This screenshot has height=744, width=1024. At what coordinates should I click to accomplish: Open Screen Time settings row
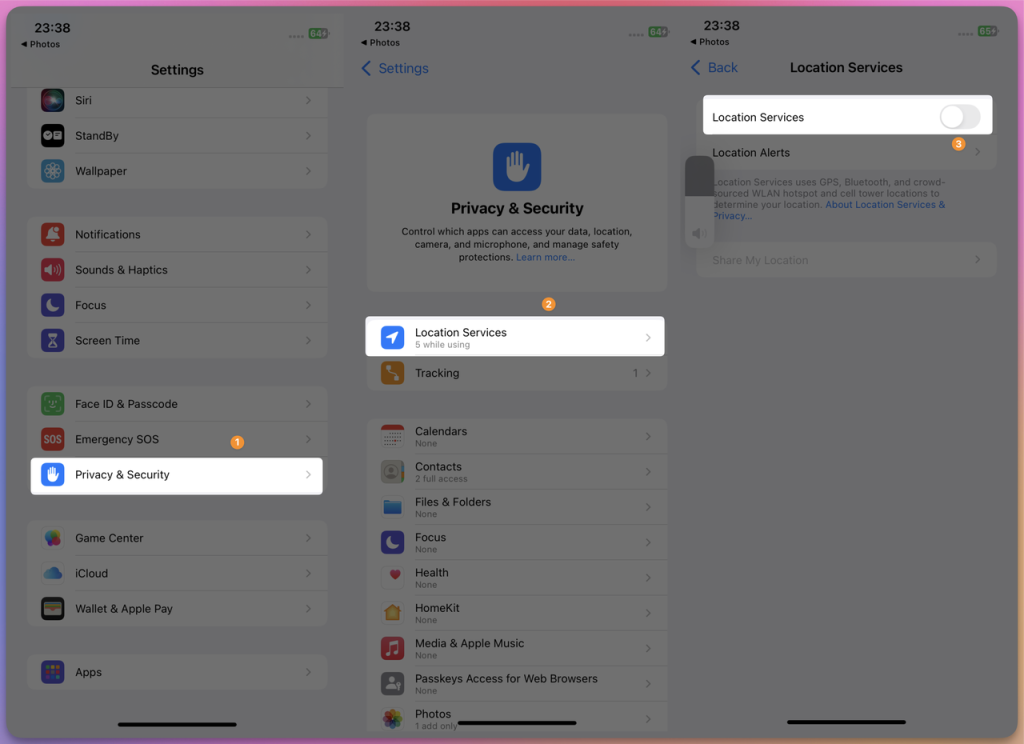(x=177, y=340)
